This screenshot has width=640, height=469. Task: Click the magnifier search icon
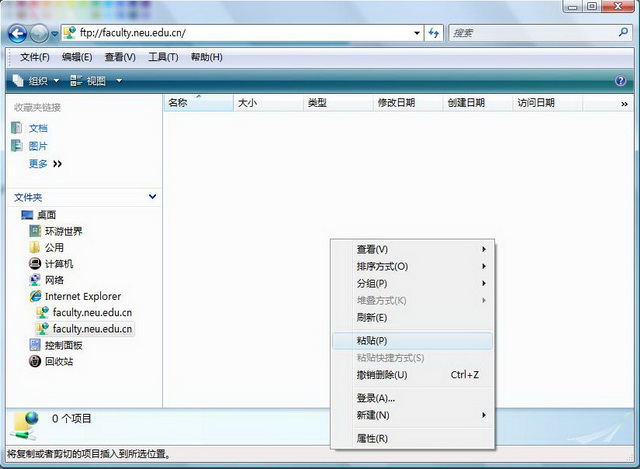click(x=623, y=32)
